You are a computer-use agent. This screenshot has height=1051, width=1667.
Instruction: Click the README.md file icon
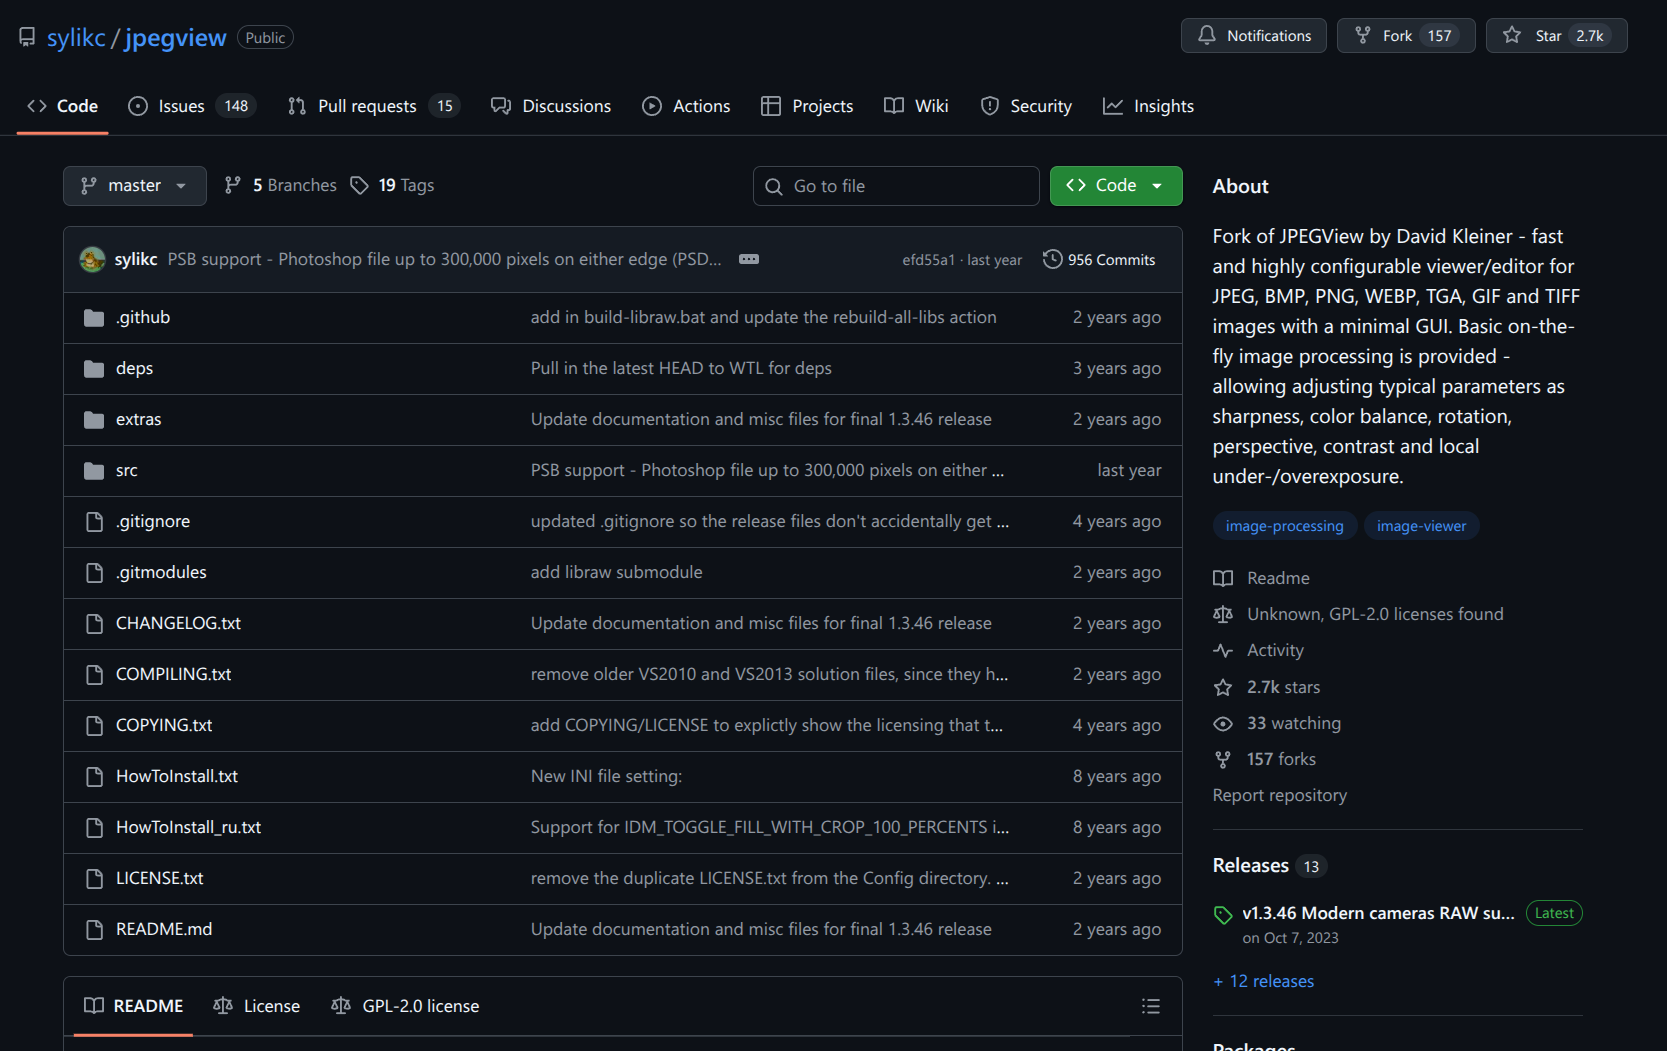click(95, 930)
